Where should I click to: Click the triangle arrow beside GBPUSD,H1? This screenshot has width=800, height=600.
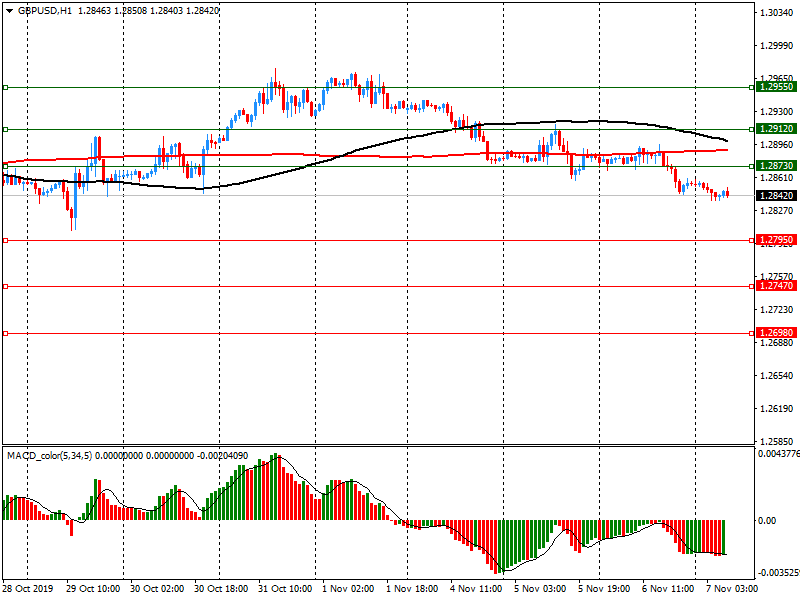(x=9, y=10)
